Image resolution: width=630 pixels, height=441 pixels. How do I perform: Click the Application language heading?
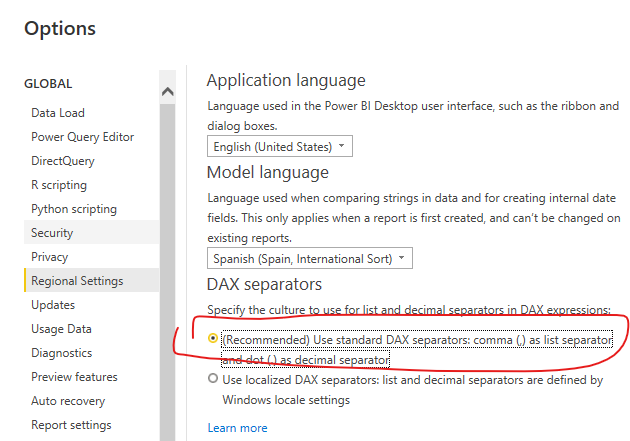(286, 80)
